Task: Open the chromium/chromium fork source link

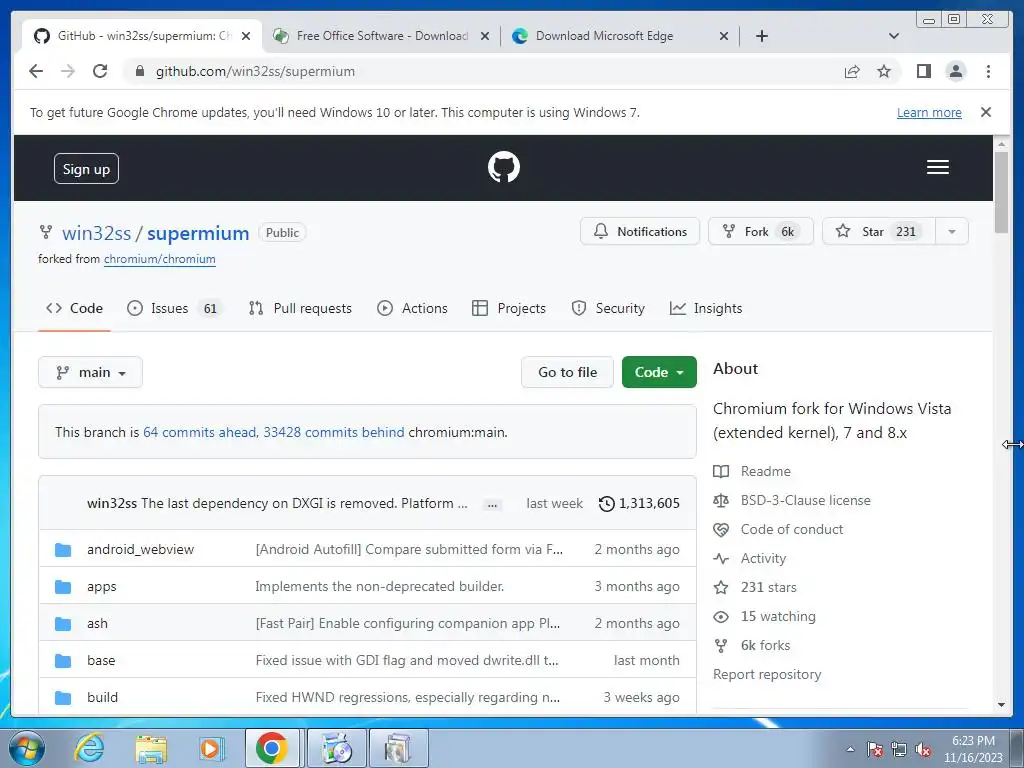Action: tap(159, 259)
